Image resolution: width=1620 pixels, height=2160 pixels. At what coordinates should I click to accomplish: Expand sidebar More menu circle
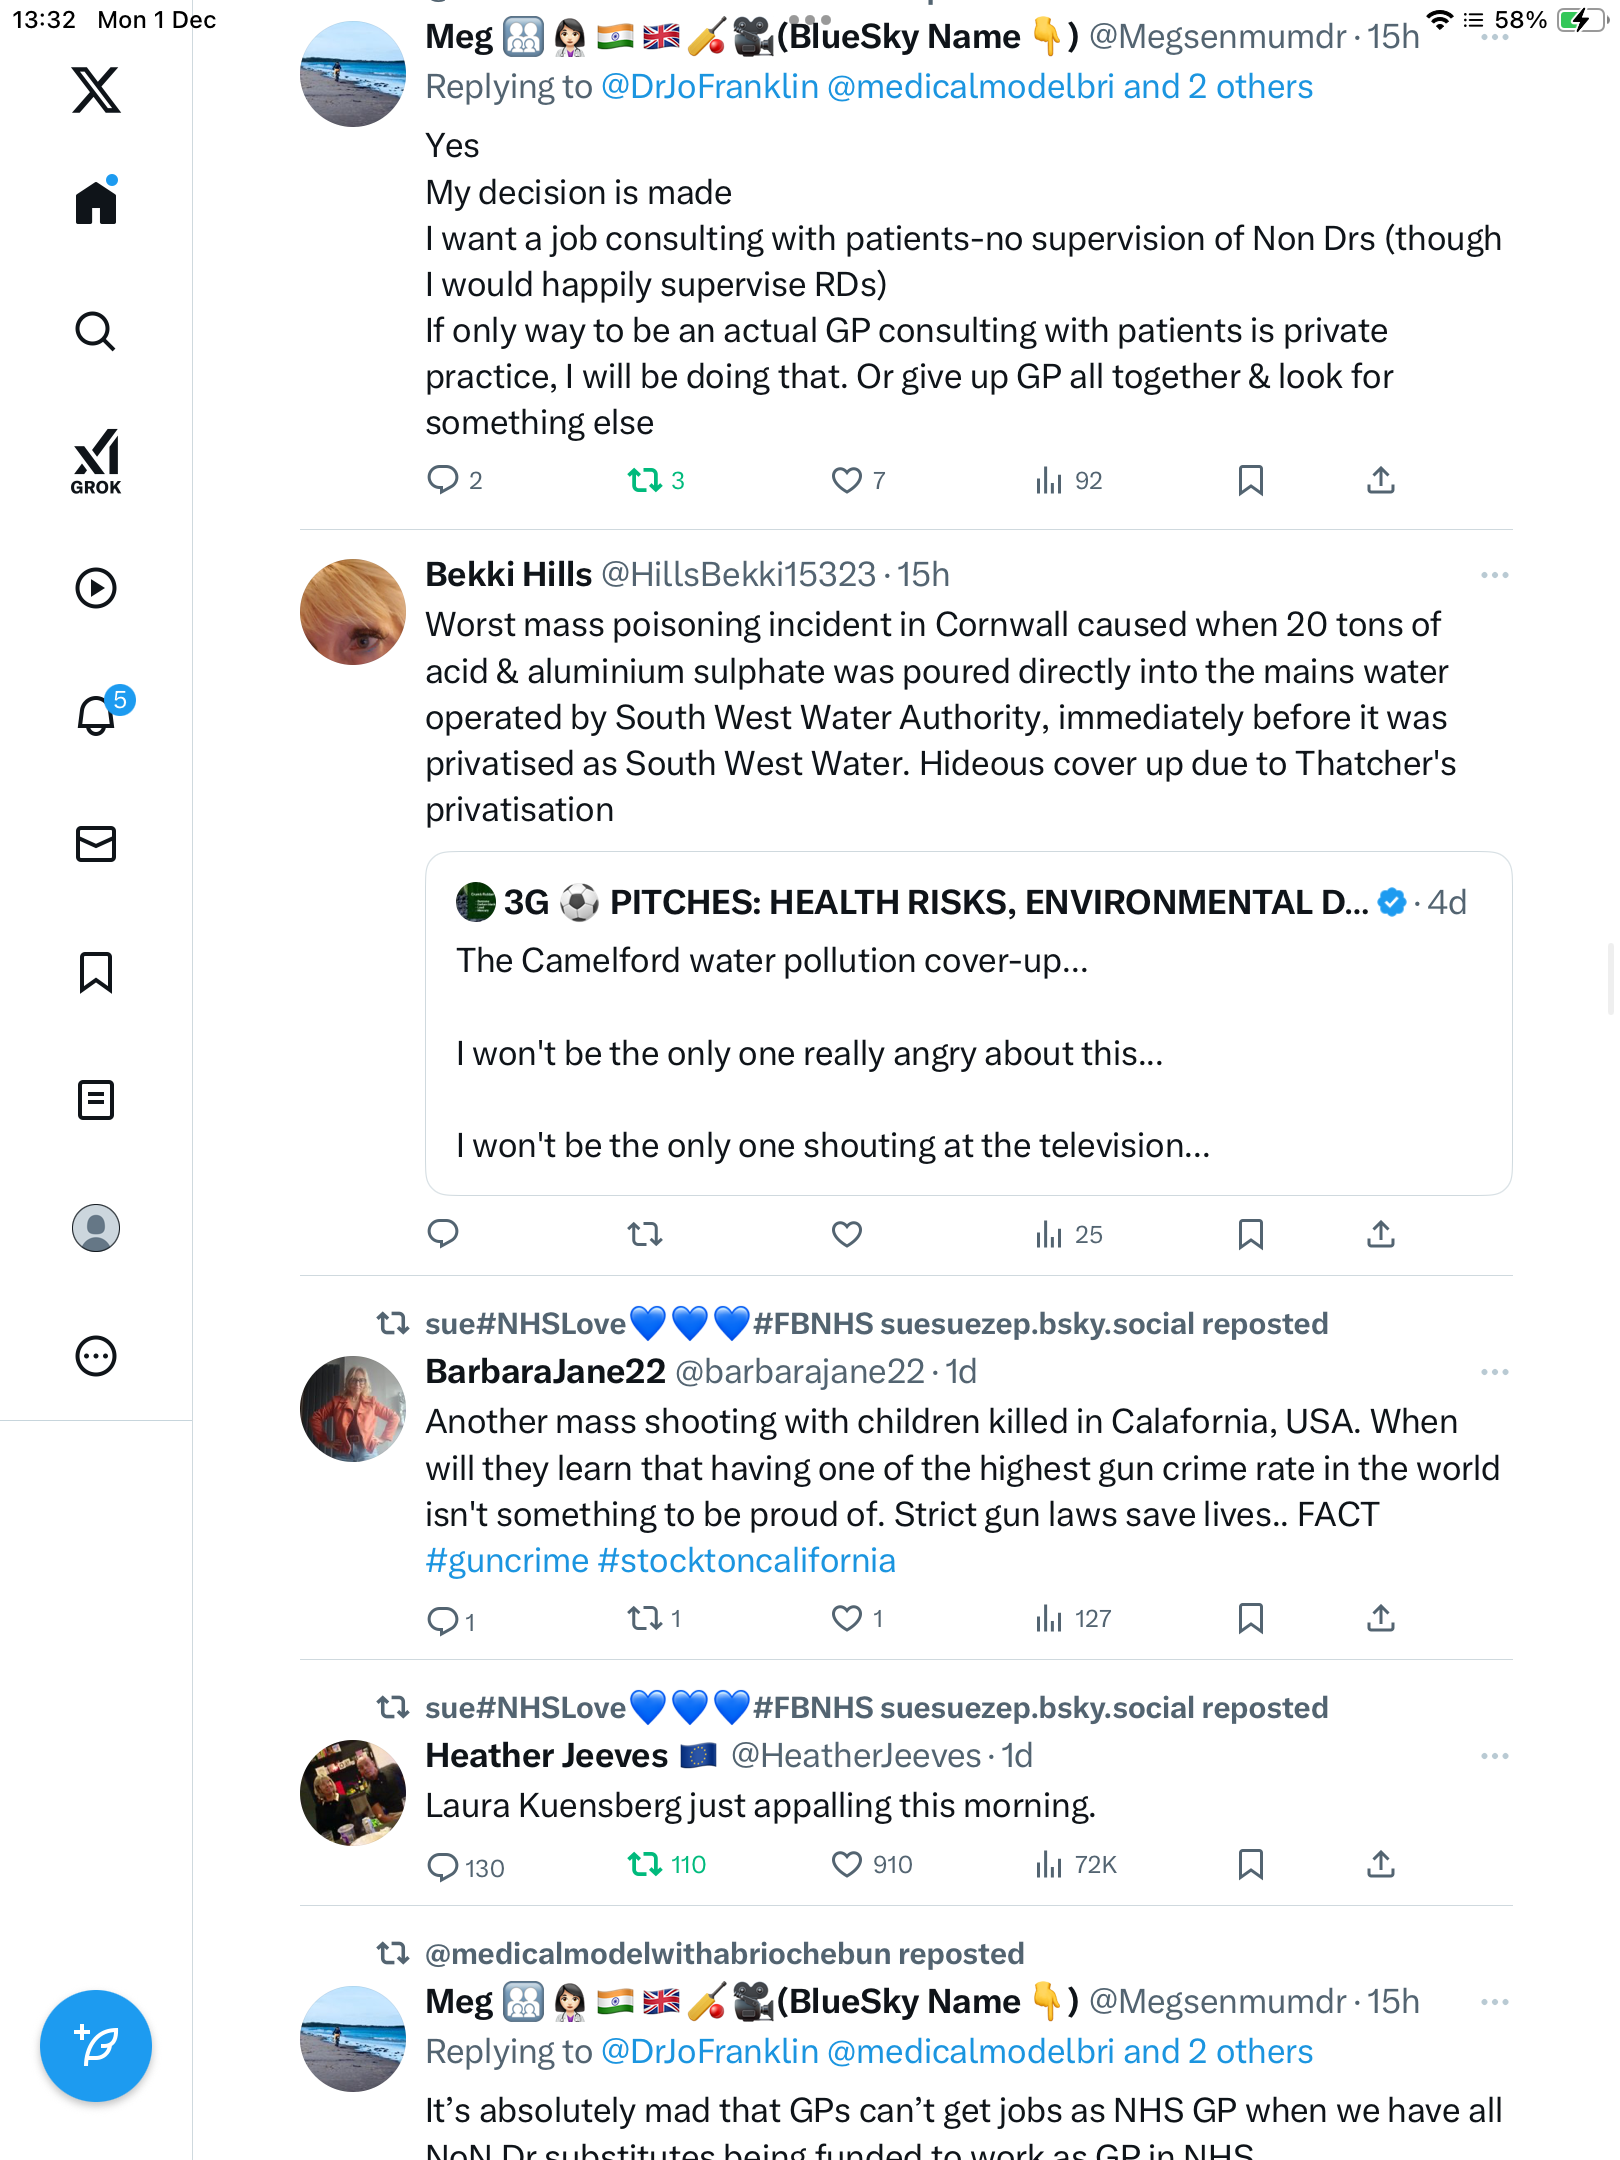tap(96, 1356)
